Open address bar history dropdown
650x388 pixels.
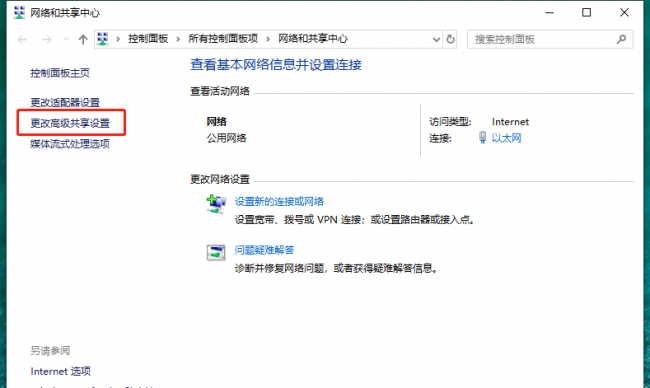[x=436, y=39]
